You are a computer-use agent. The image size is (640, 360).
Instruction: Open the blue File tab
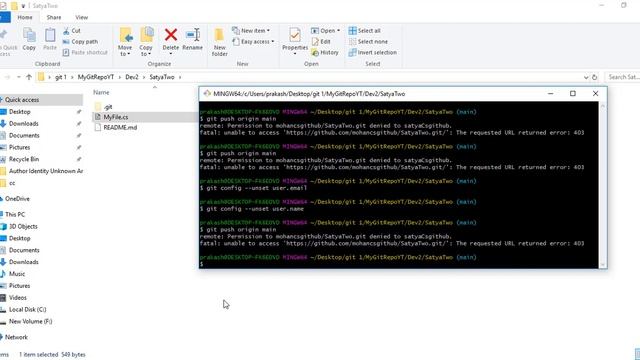[5, 17]
